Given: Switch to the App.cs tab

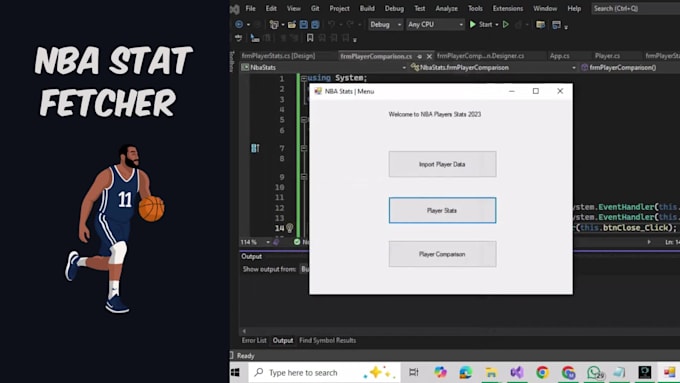Looking at the screenshot, I should point(559,56).
